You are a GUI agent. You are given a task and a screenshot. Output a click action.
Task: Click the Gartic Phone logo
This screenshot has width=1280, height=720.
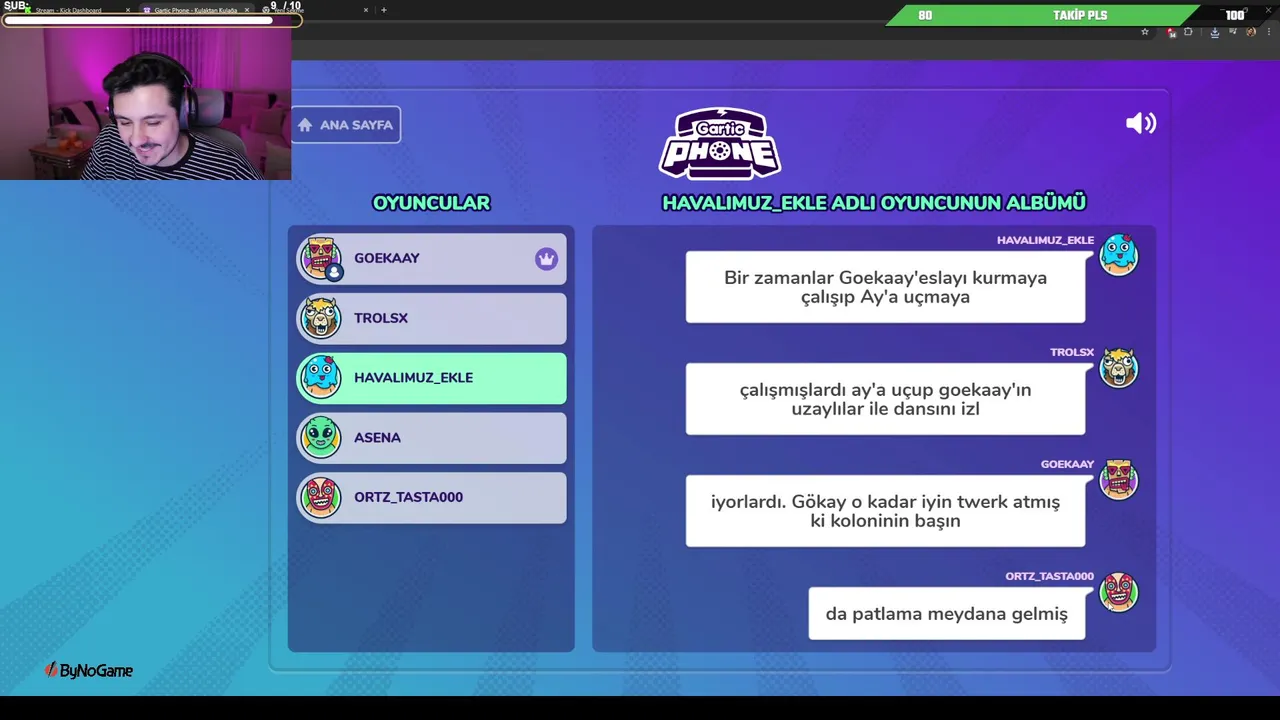[720, 143]
